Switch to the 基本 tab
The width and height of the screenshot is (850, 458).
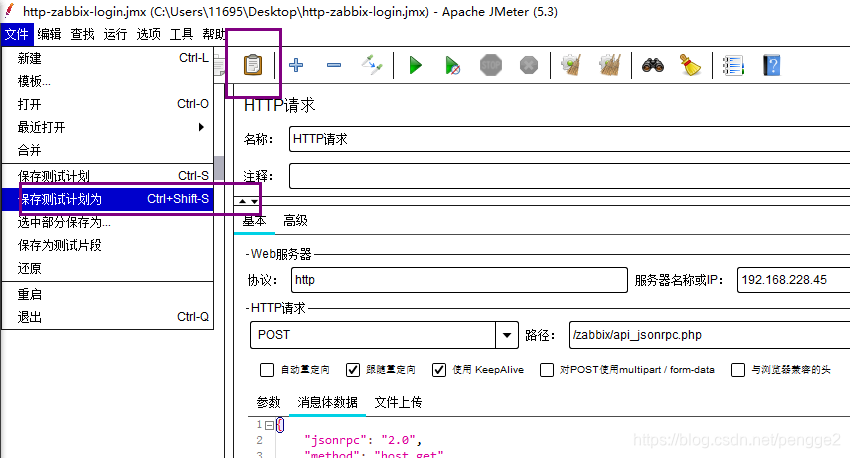[254, 221]
